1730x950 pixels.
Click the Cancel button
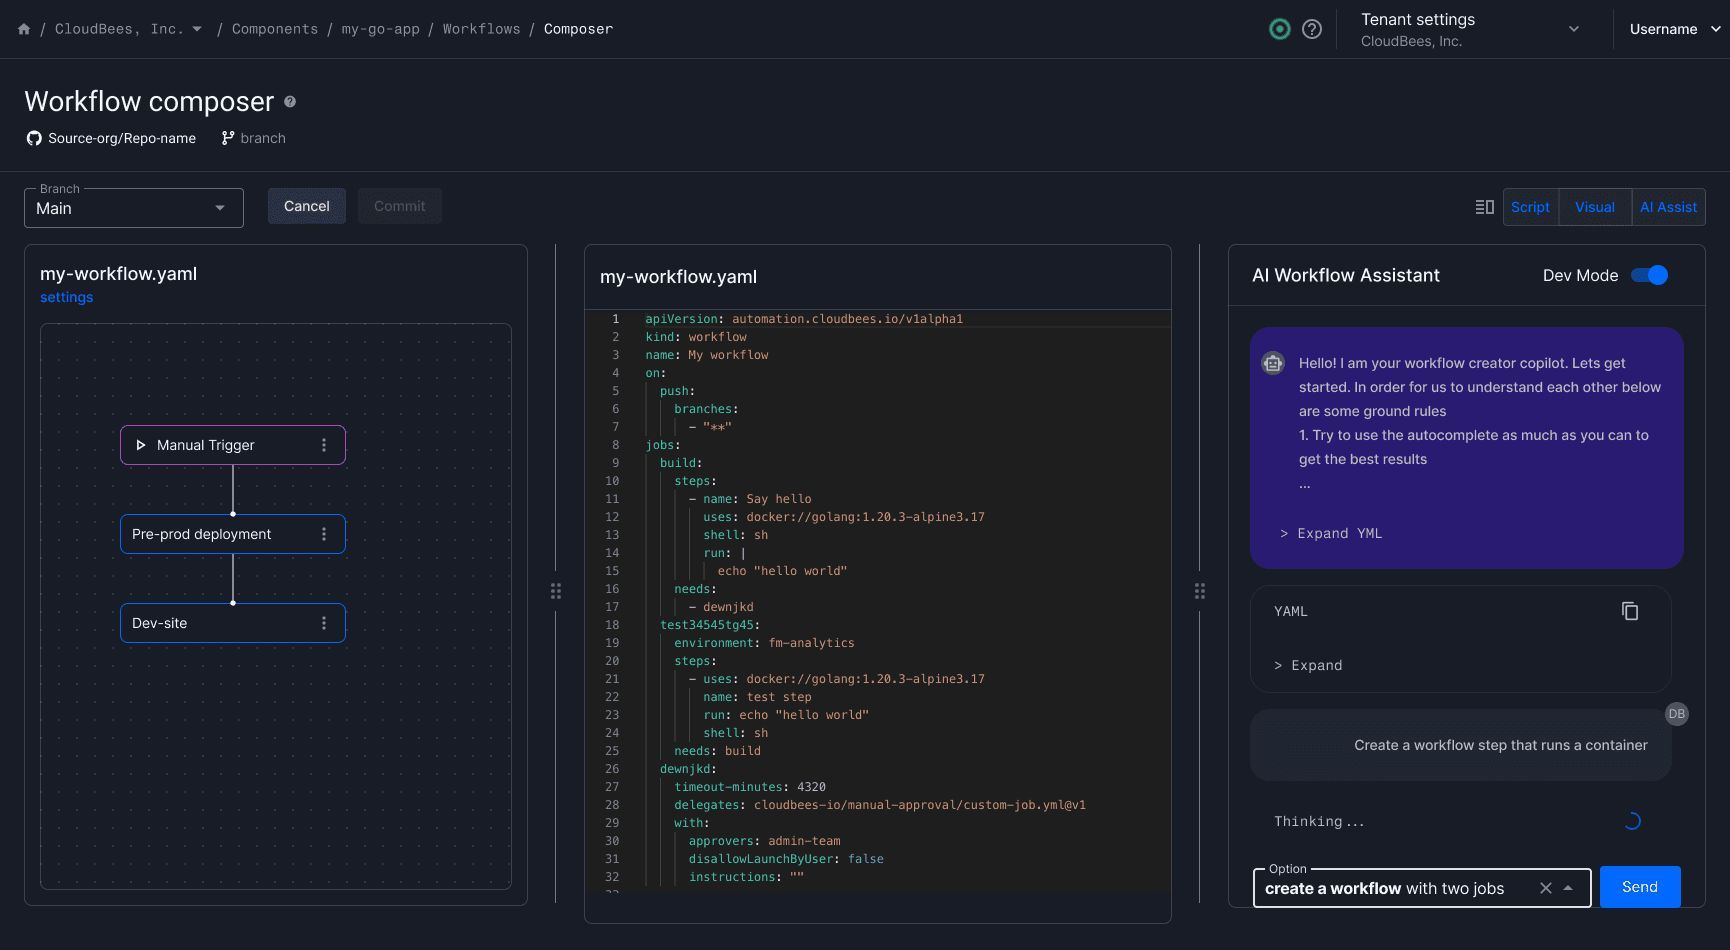tap(306, 206)
